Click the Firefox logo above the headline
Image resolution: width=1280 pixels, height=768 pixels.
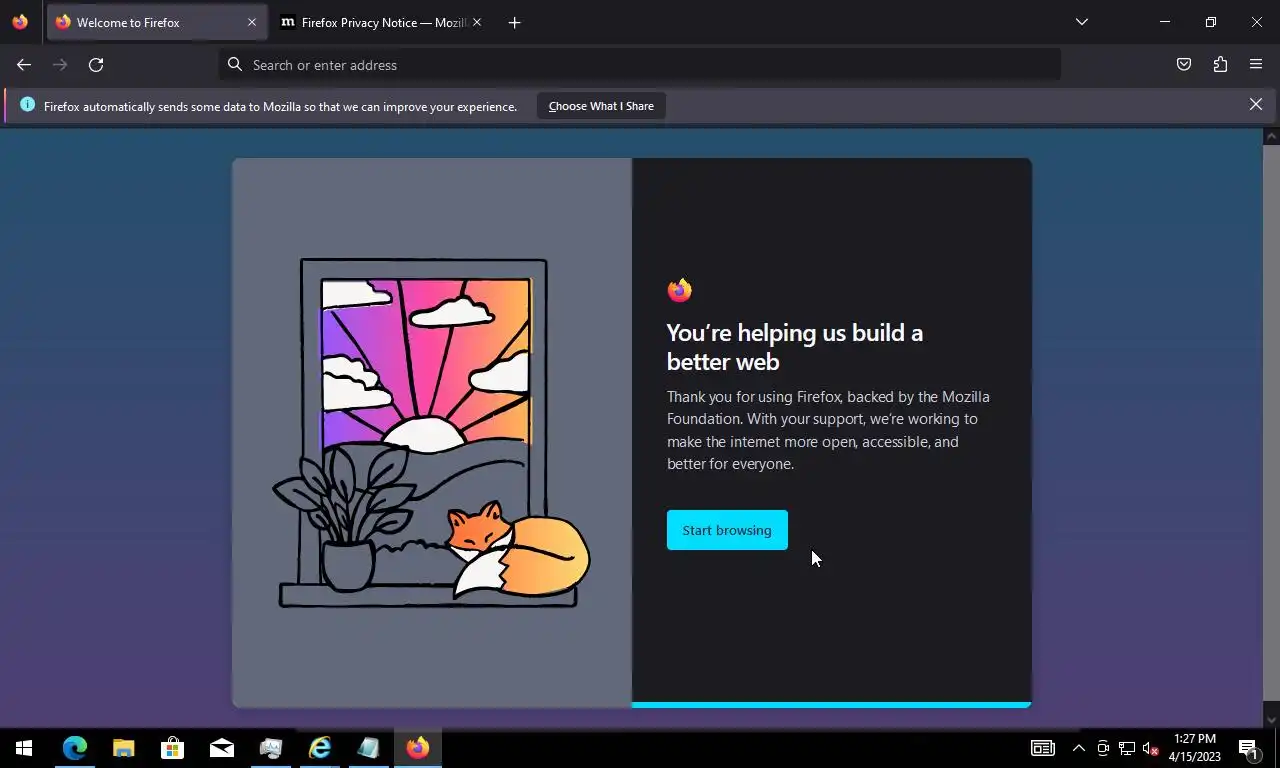[680, 290]
